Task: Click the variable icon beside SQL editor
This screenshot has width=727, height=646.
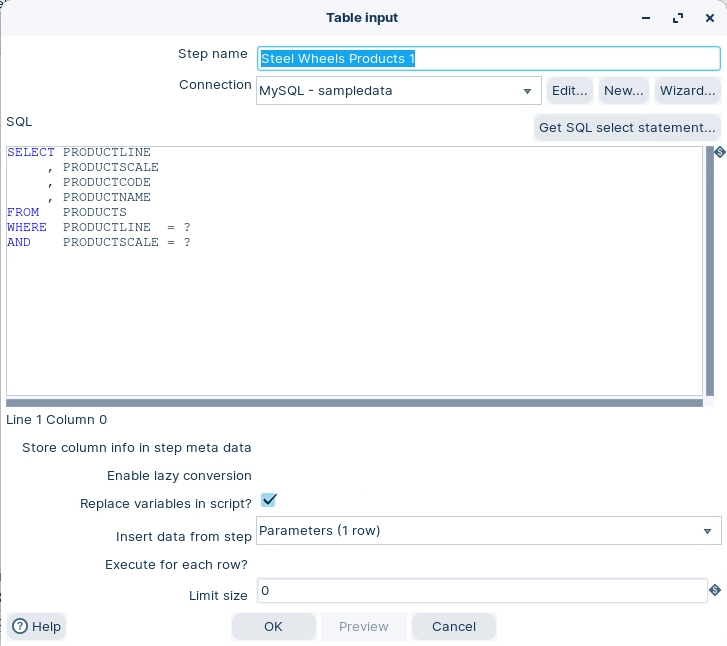Action: 716,153
